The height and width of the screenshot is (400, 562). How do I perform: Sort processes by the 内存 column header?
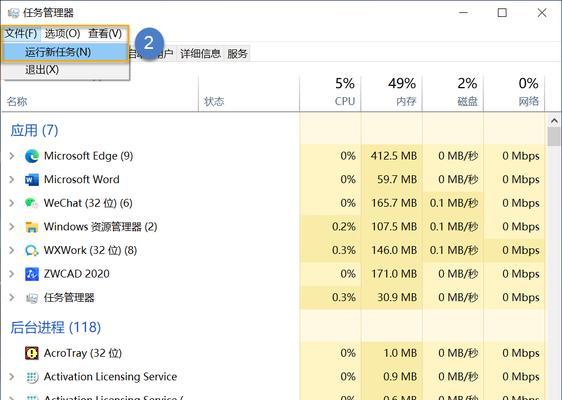(392, 92)
